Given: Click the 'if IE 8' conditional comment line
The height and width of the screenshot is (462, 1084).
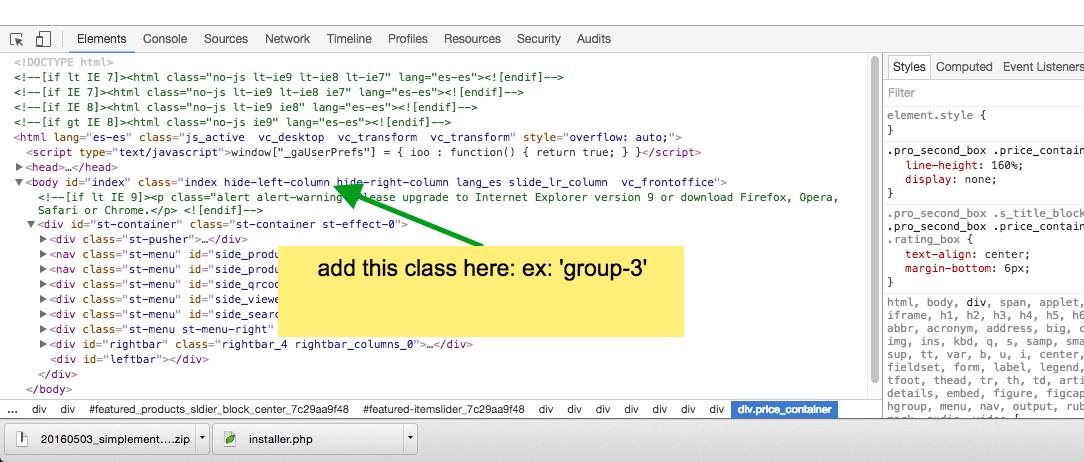Looking at the screenshot, I should coord(245,107).
